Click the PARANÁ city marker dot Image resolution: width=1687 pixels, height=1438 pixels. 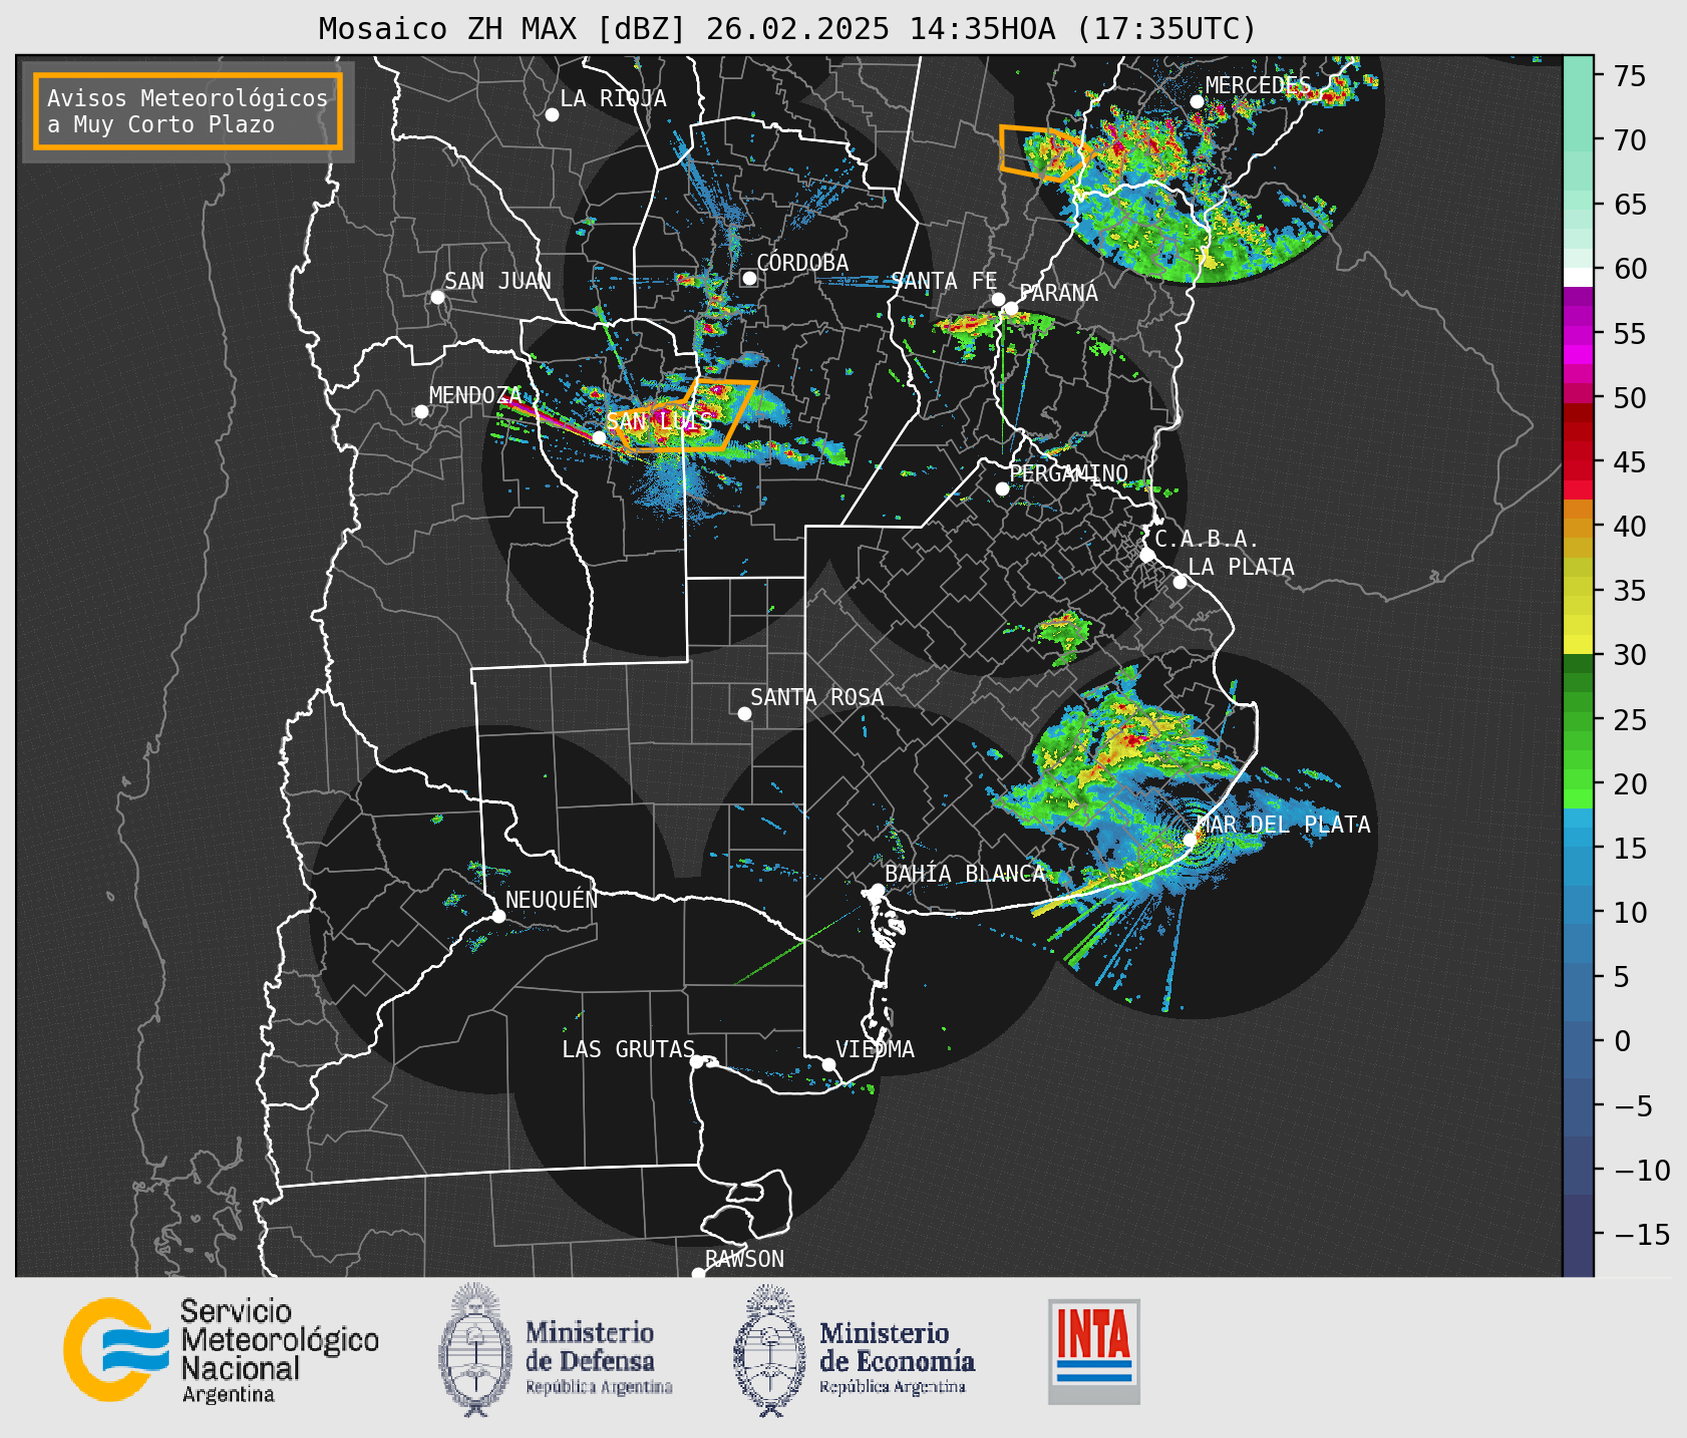click(1011, 308)
